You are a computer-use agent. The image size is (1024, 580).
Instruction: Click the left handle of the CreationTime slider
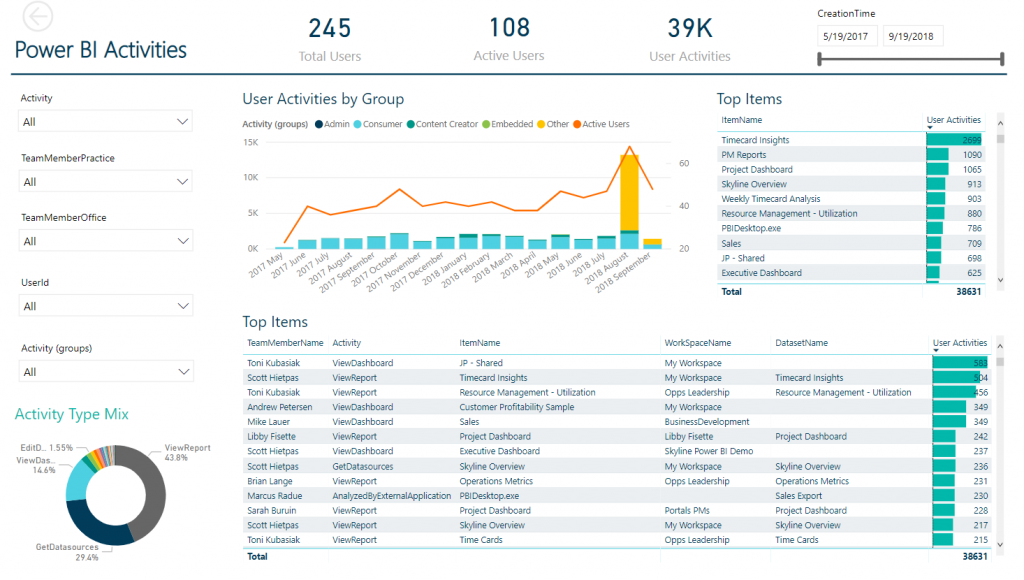[820, 60]
